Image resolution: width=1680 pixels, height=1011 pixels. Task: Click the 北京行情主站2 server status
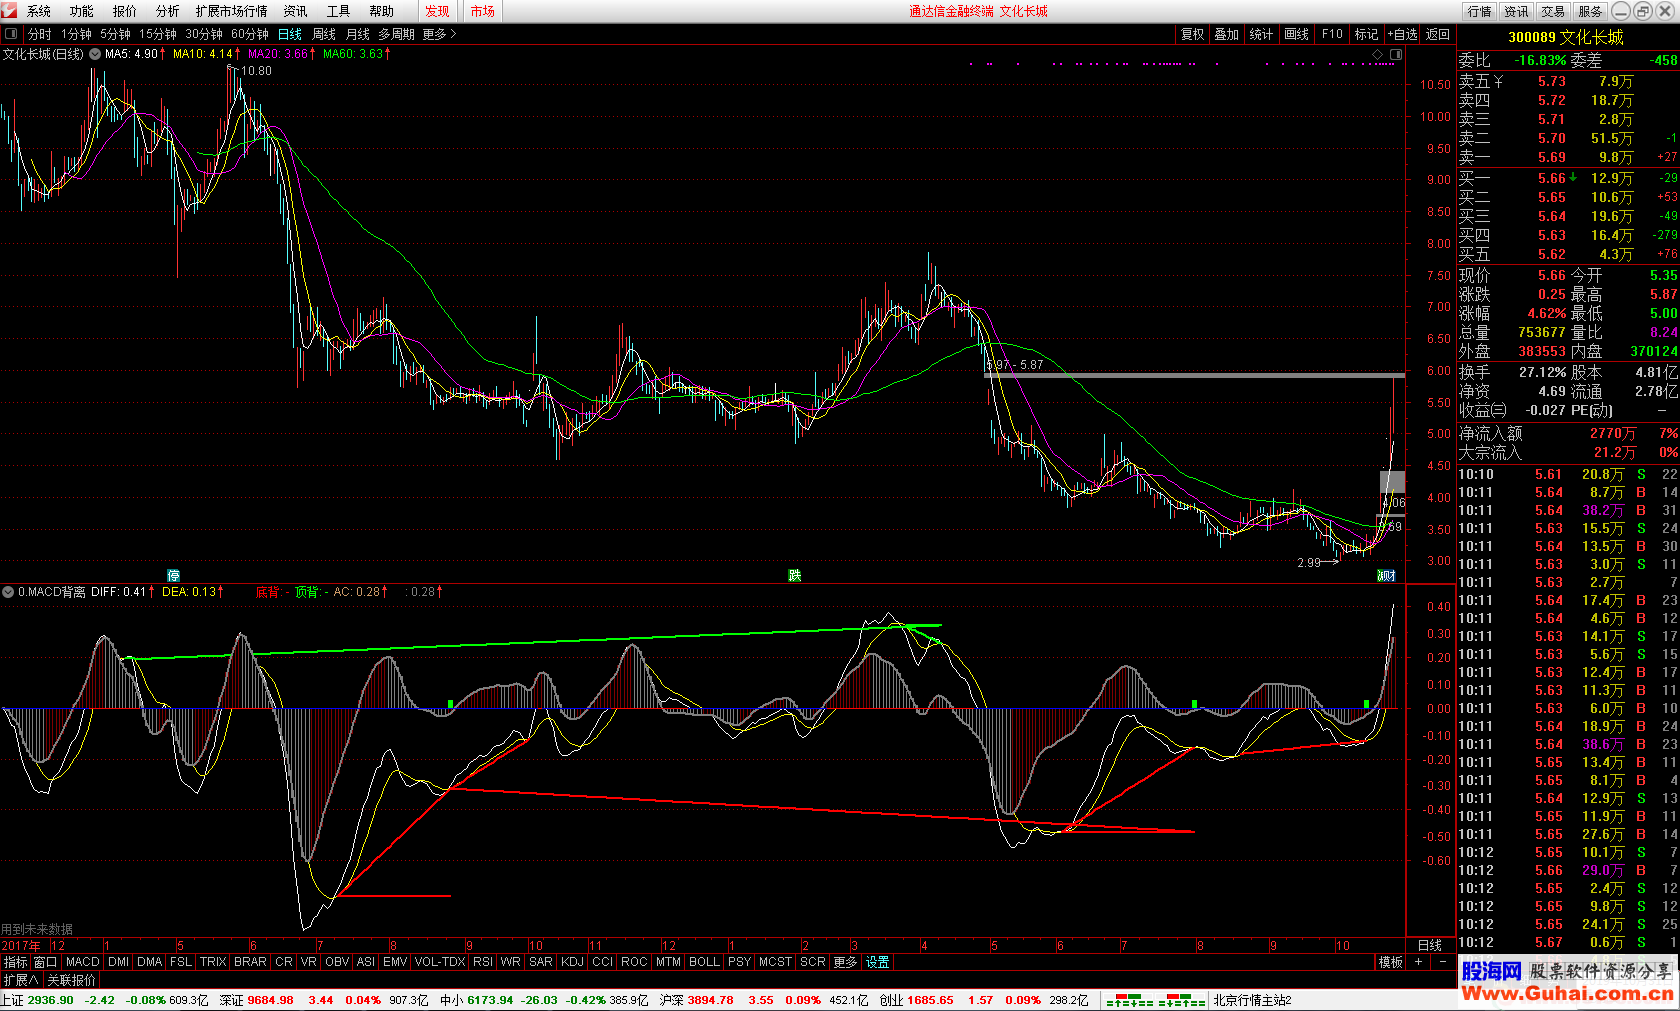[x=1253, y=1000]
